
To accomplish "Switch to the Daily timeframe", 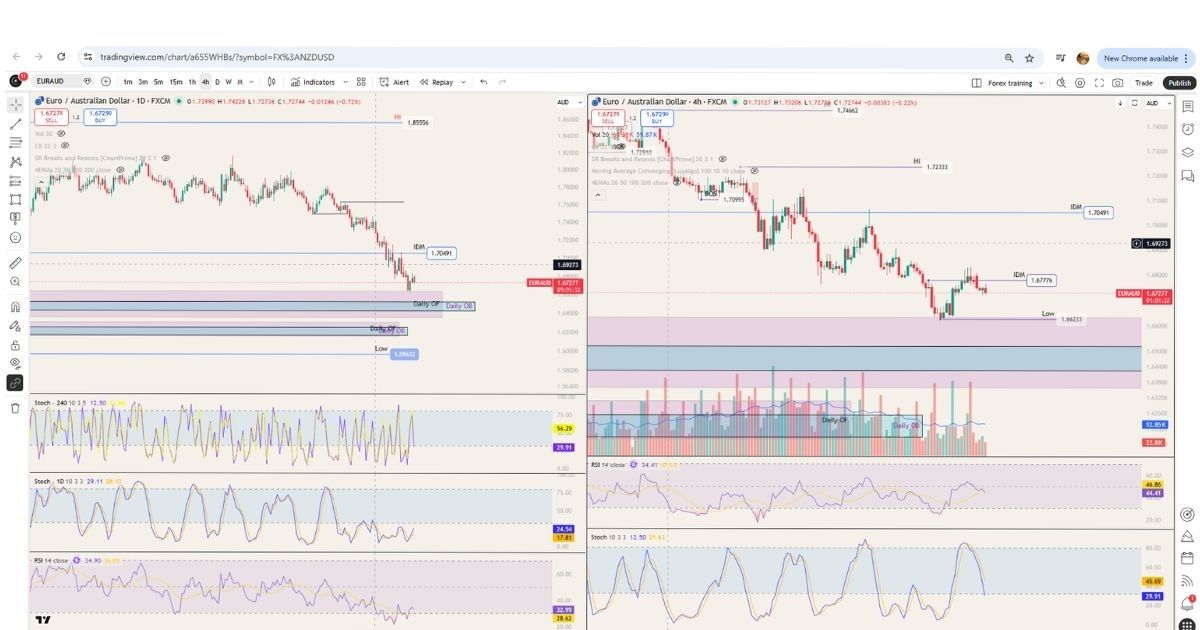I will click(x=216, y=82).
